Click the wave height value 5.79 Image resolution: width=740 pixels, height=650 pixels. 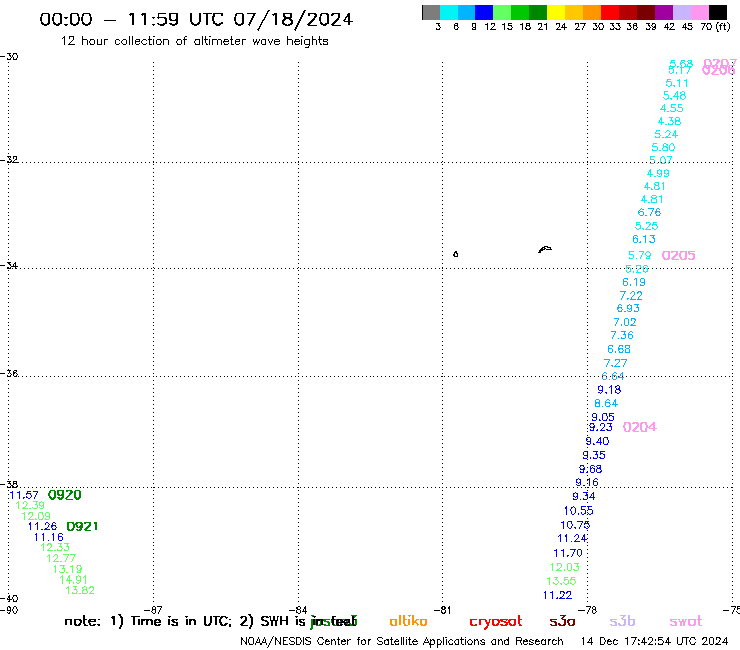click(x=639, y=255)
